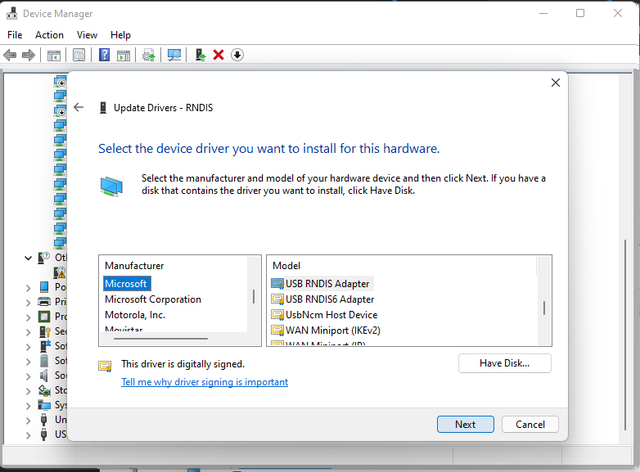Scan for hardware changes with monitor magnifier icon

coord(174,55)
